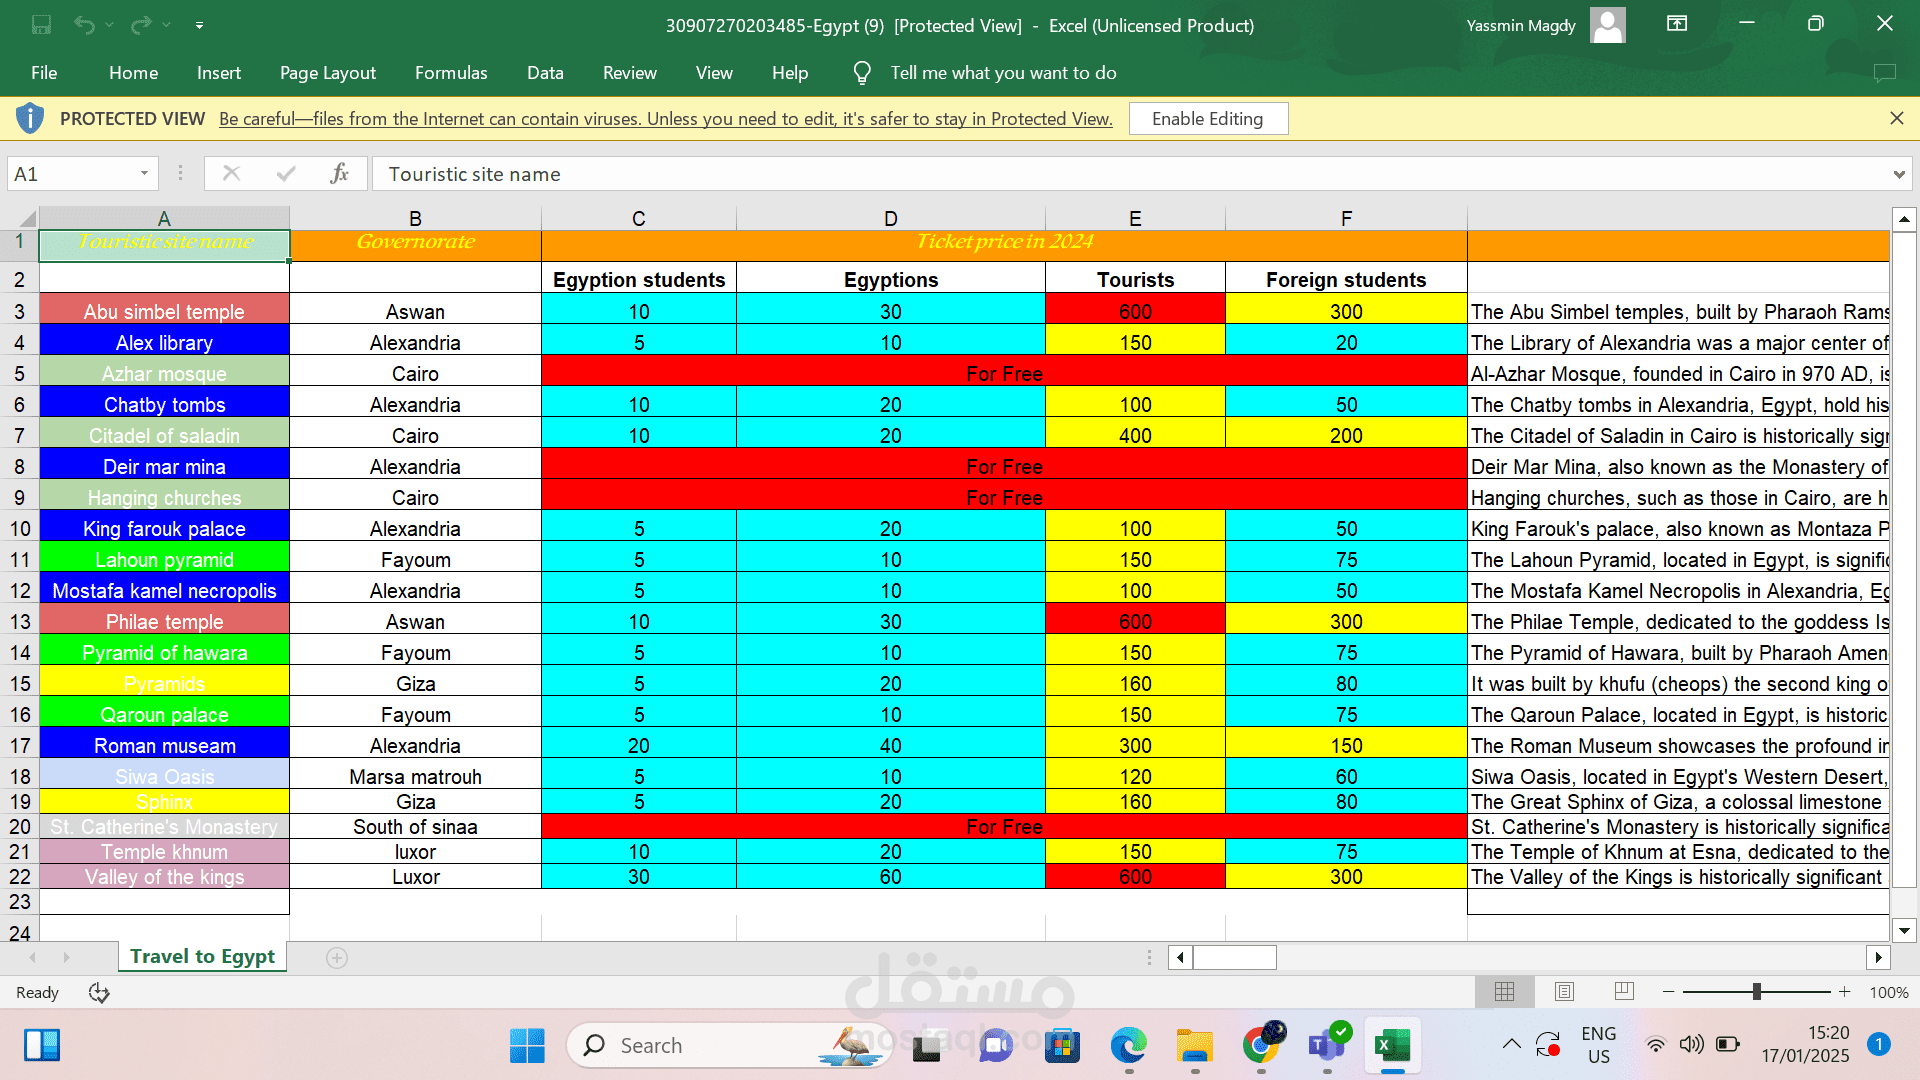The width and height of the screenshot is (1920, 1080).
Task: Open the Page Layout ribbon tab
Action: coord(327,73)
